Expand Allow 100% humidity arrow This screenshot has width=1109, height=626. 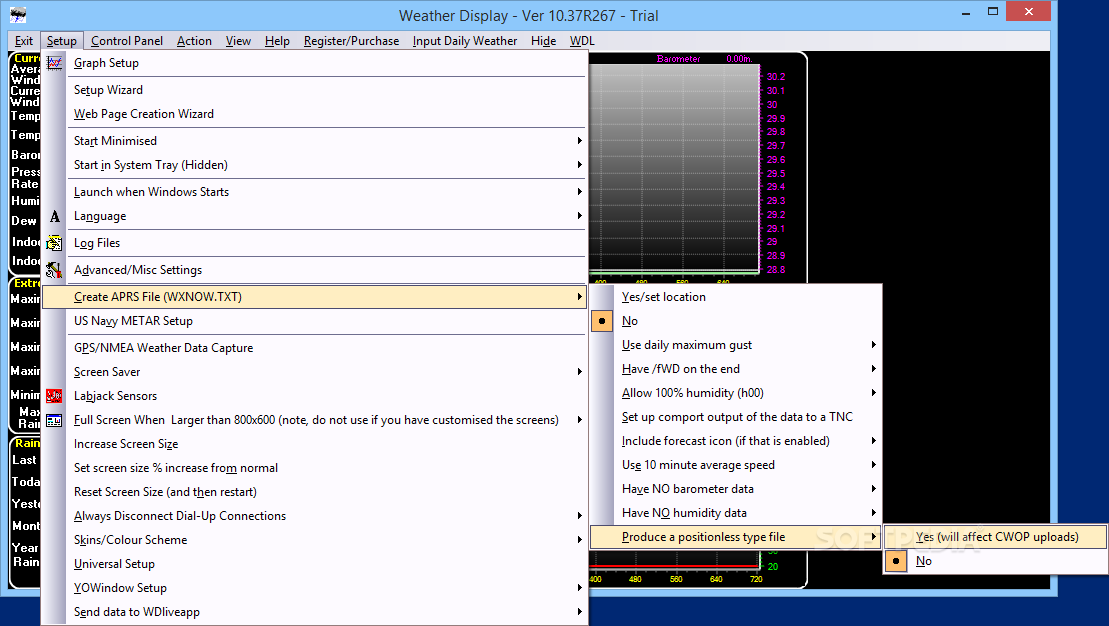tap(873, 393)
